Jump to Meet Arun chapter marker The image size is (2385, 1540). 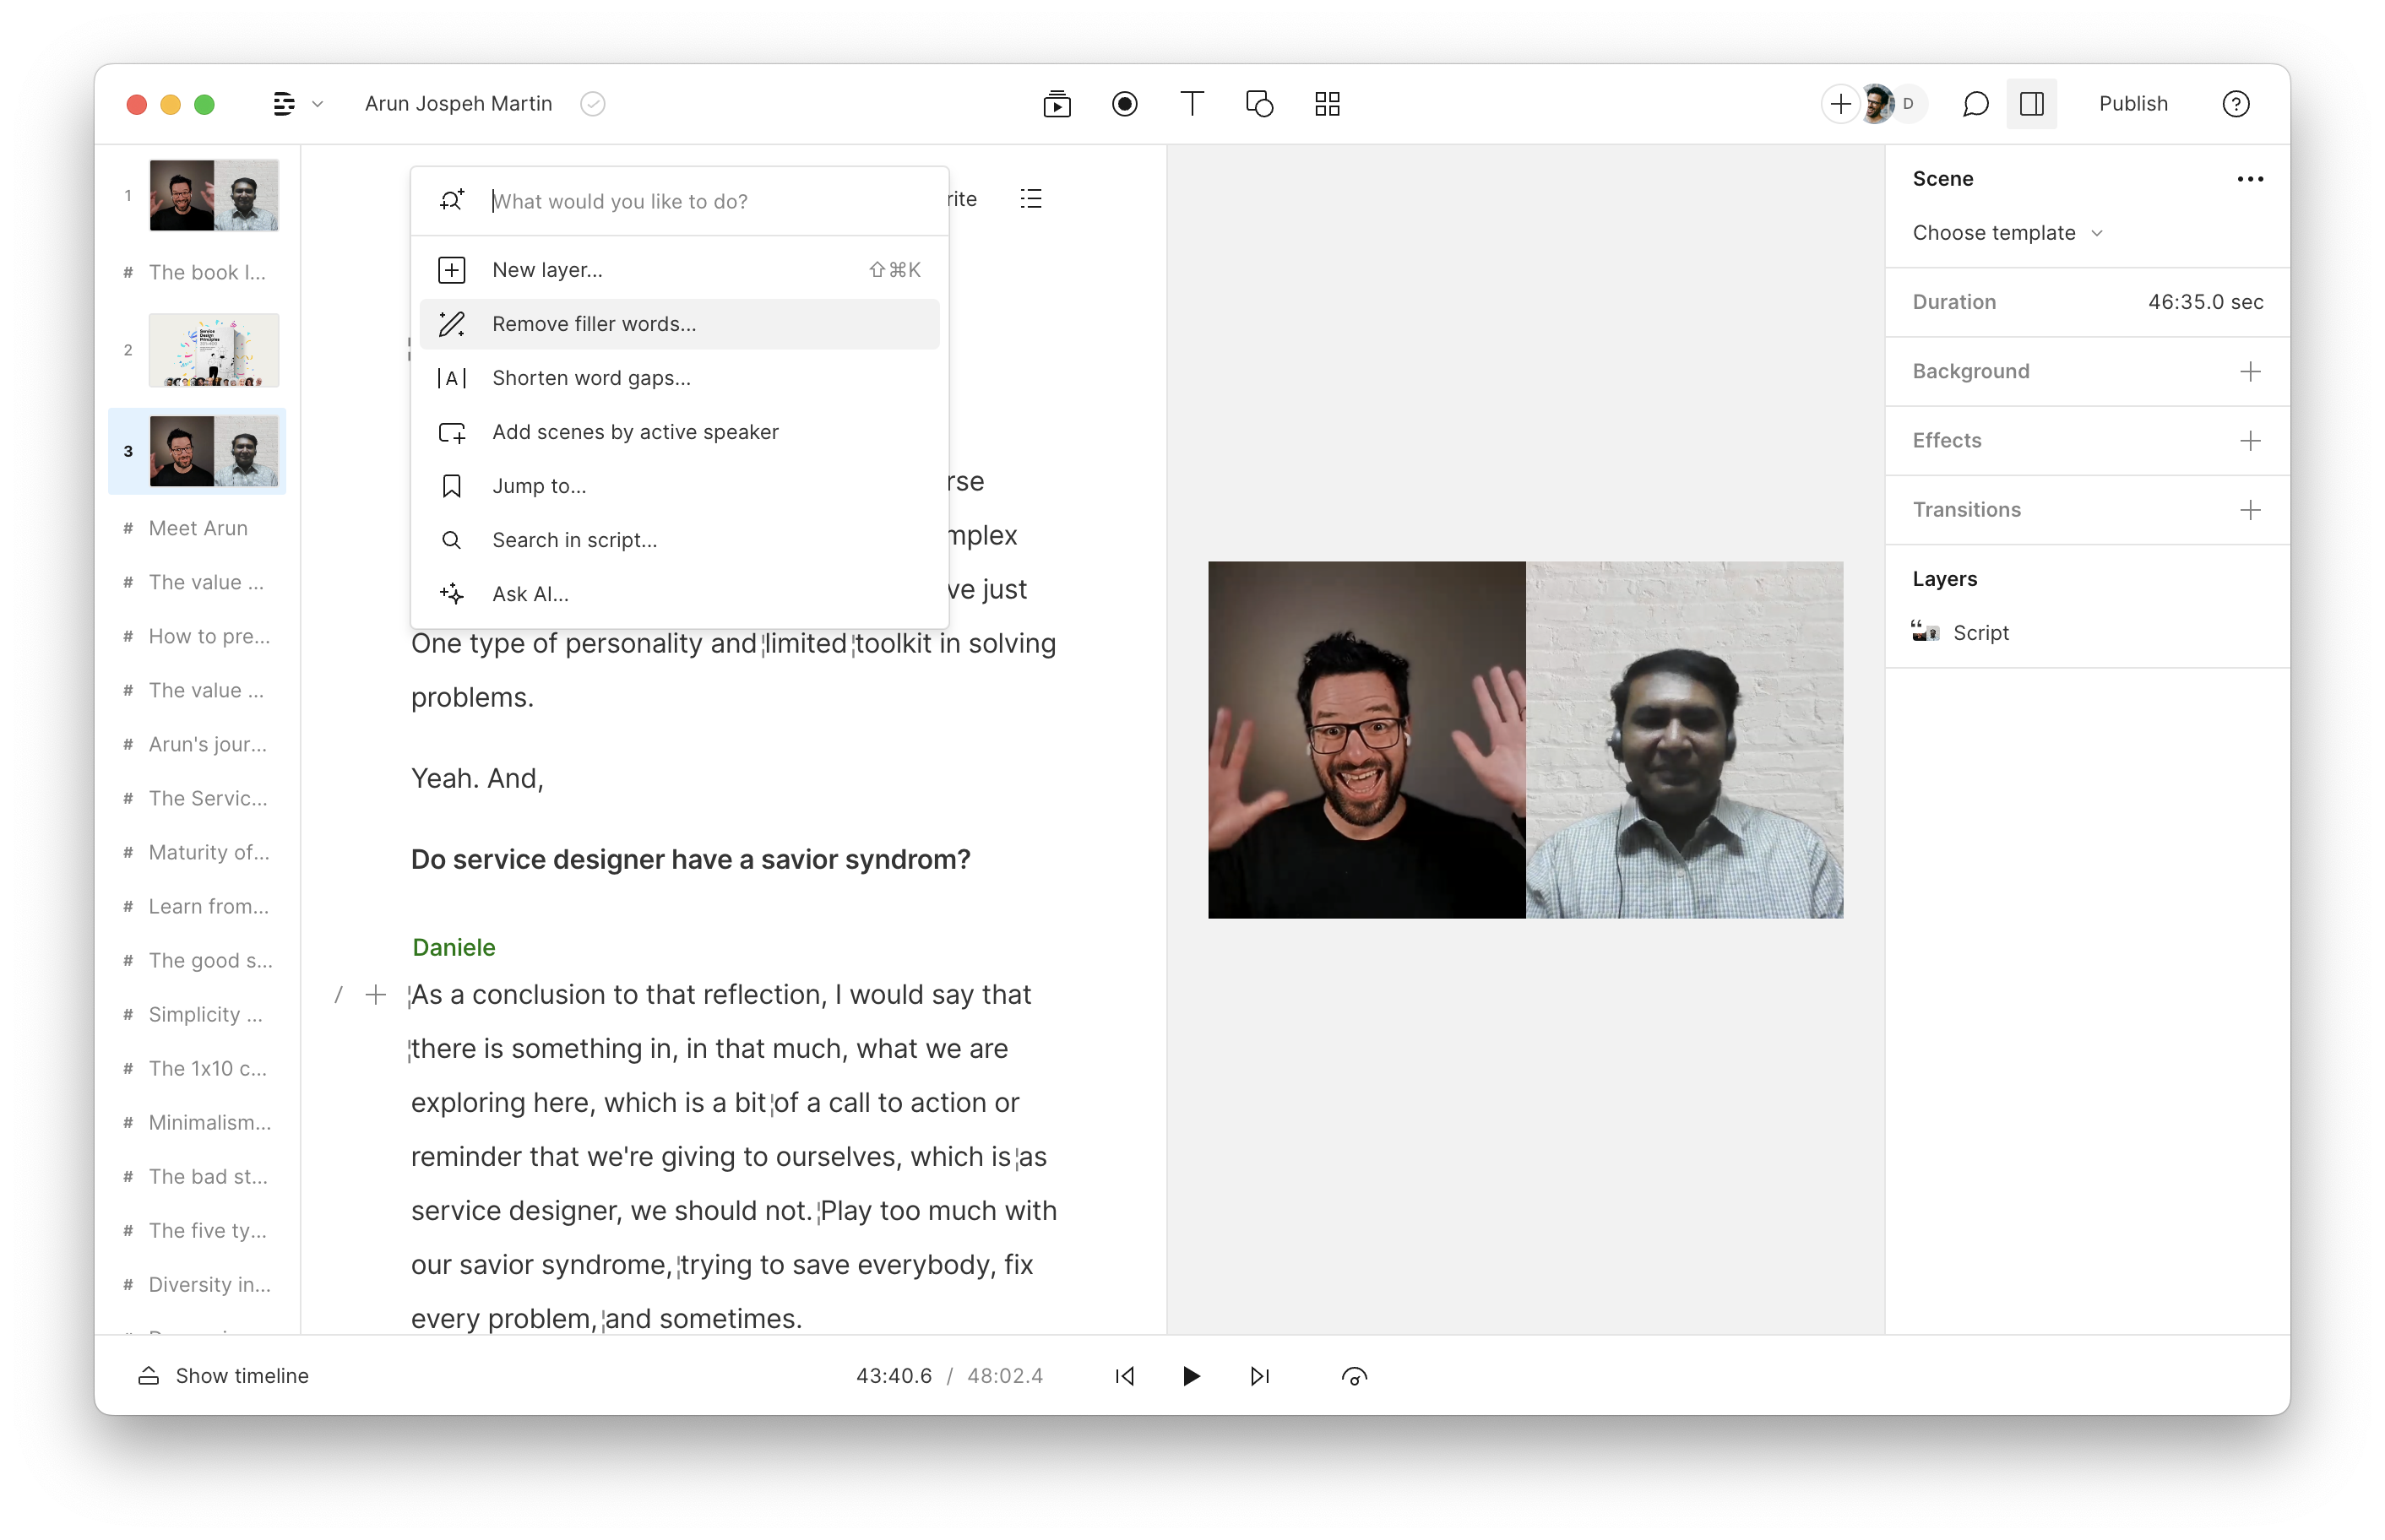[x=198, y=528]
